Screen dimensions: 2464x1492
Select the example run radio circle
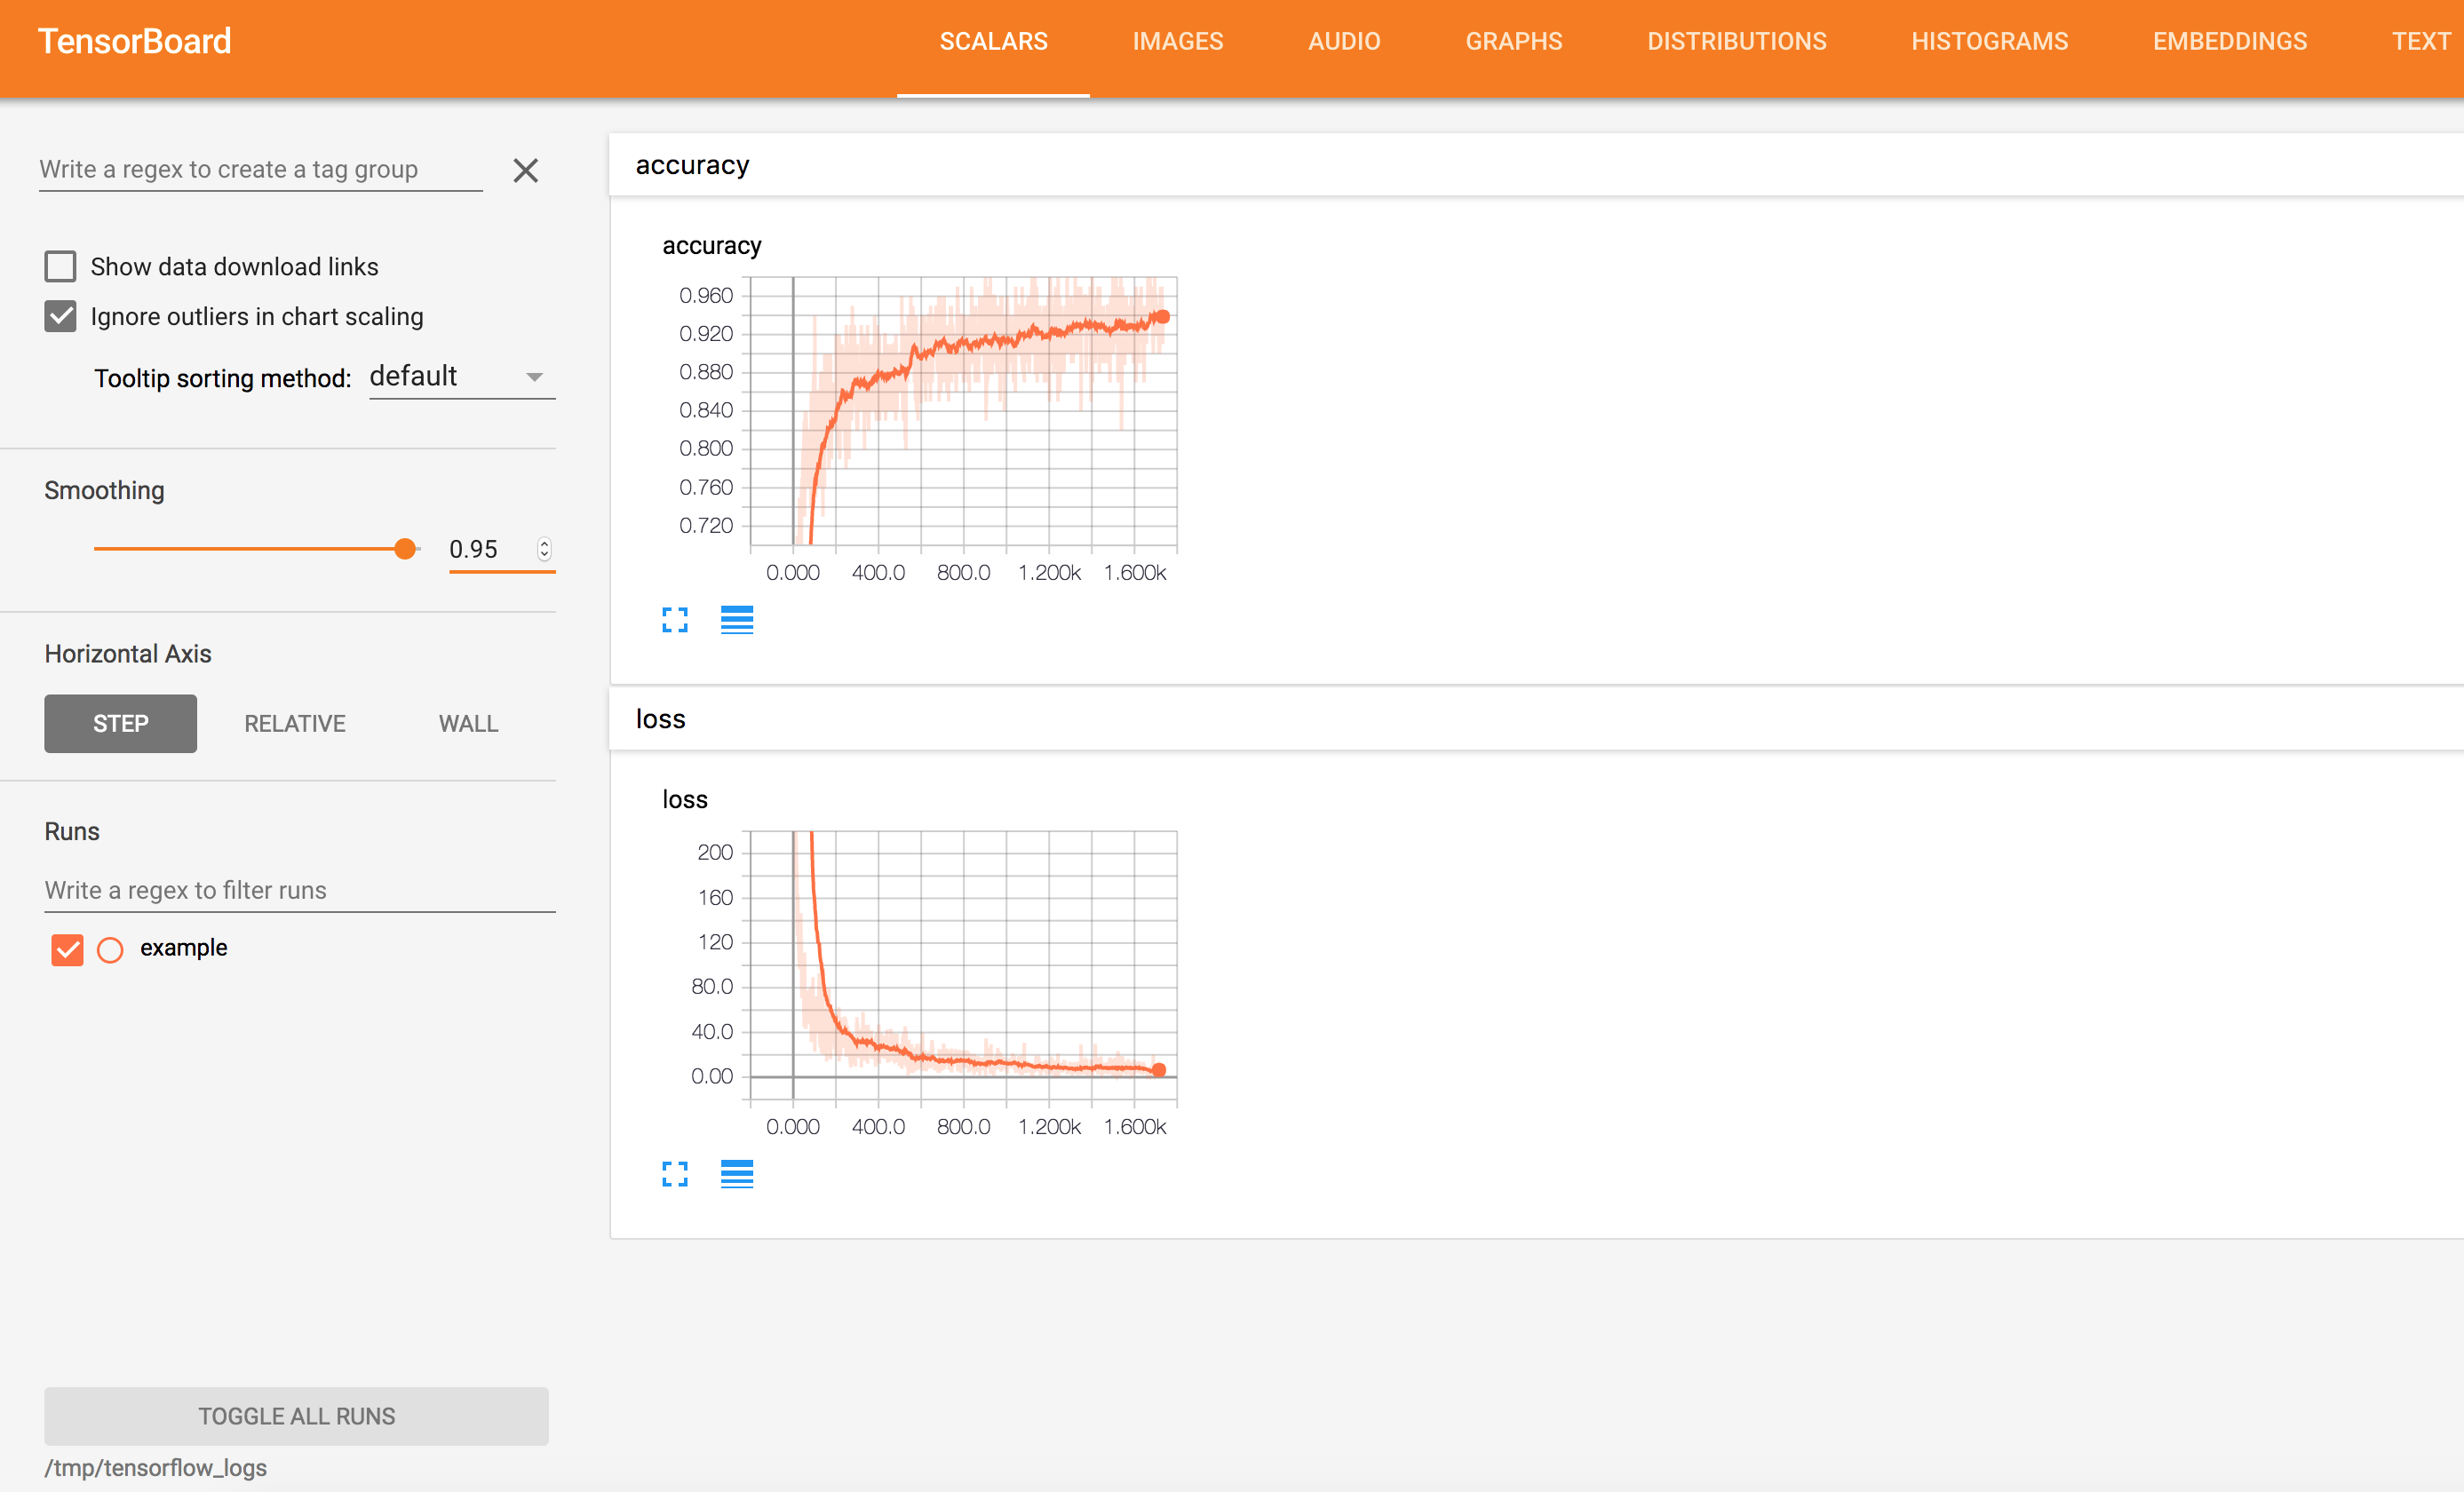coord(110,949)
